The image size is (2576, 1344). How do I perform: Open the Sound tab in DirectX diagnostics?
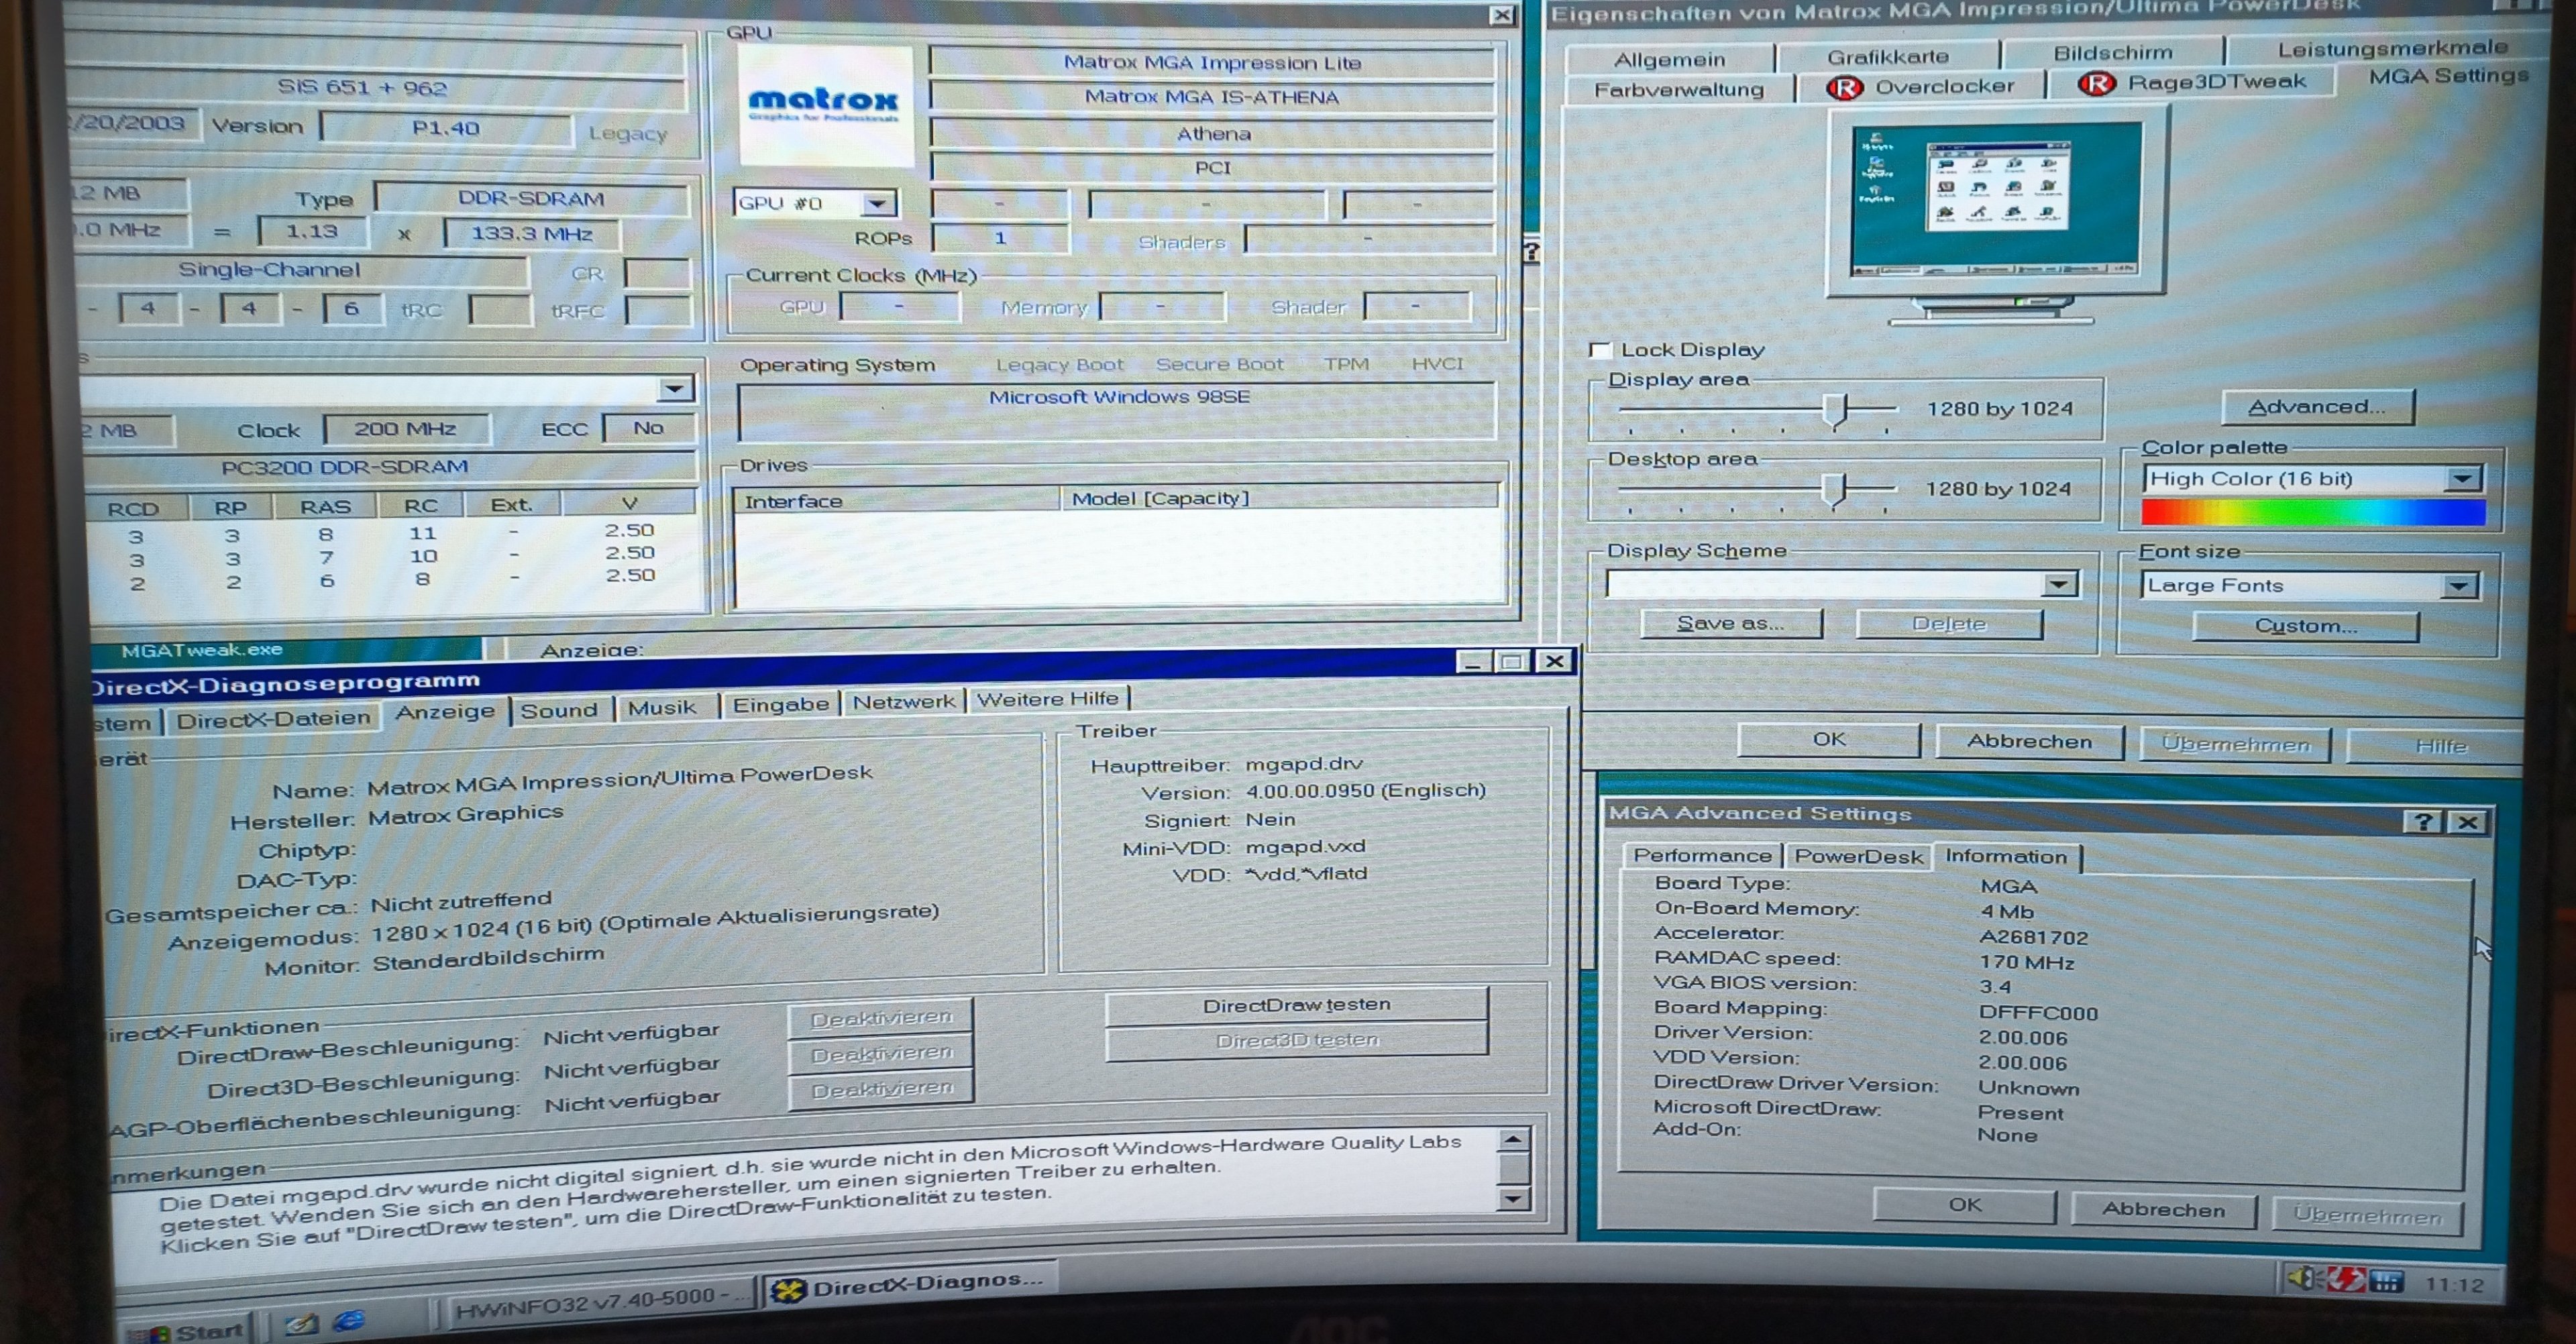point(559,710)
